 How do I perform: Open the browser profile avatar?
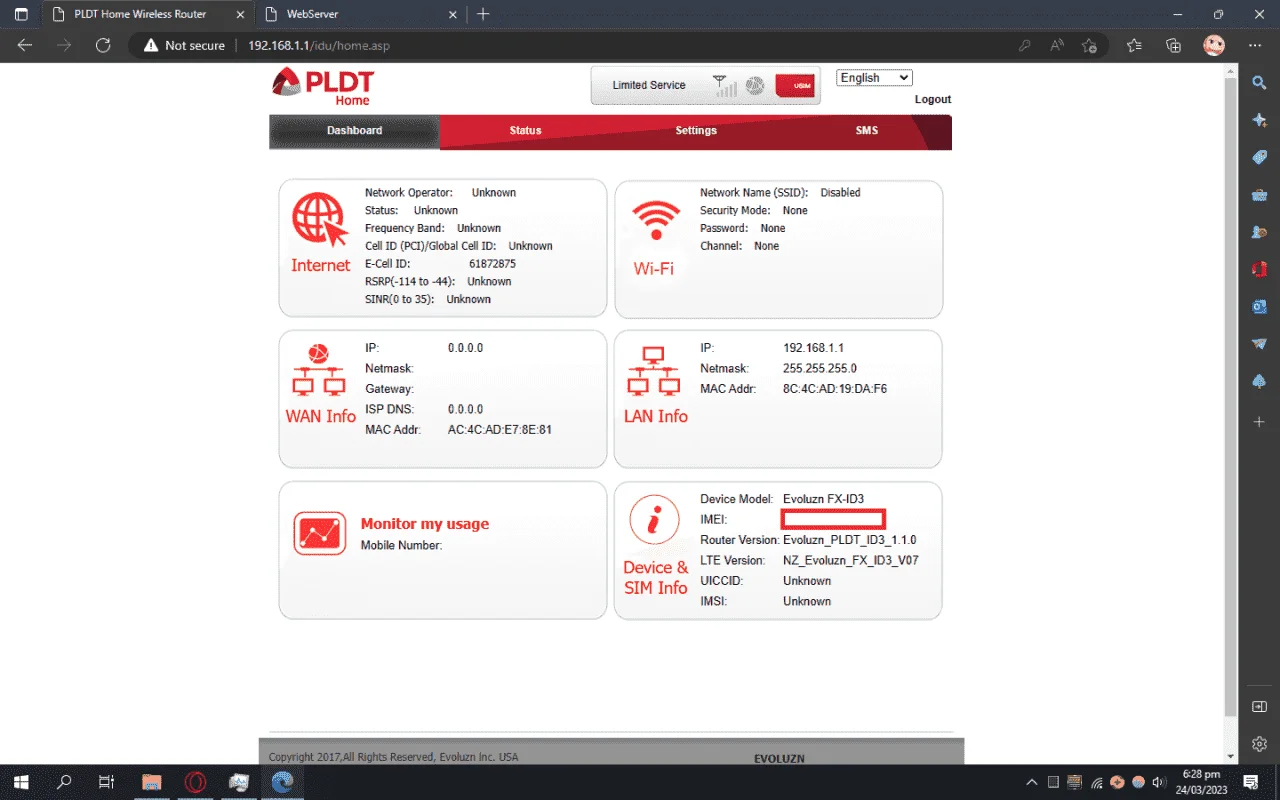coord(1214,45)
